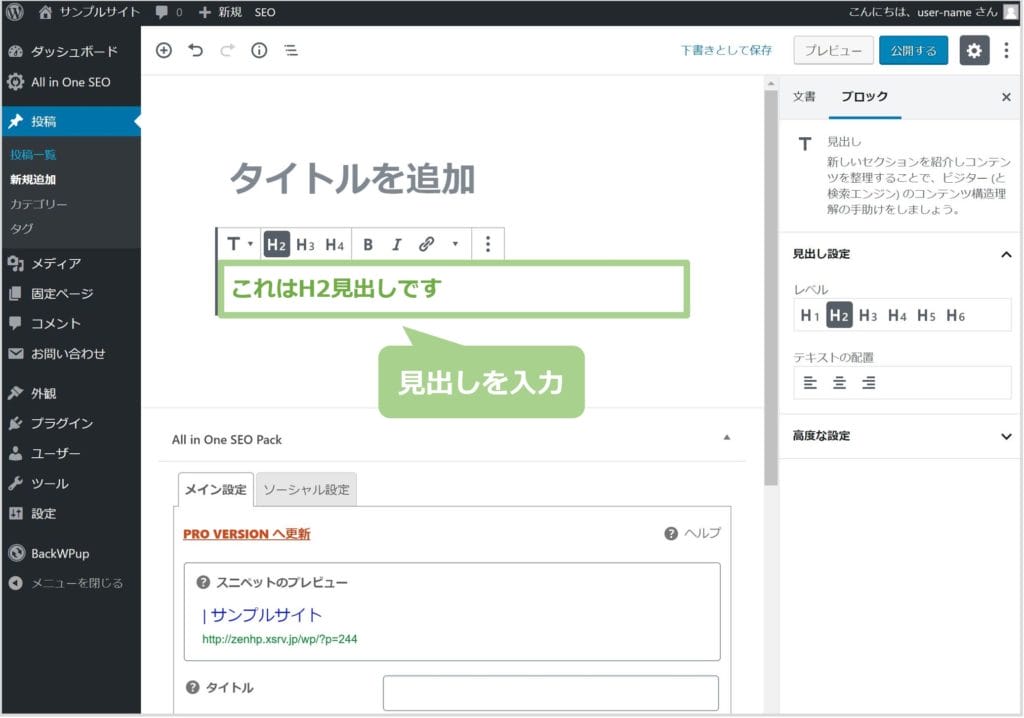1024x718 pixels.
Task: Select H5 heading level in sidebar
Action: [926, 315]
